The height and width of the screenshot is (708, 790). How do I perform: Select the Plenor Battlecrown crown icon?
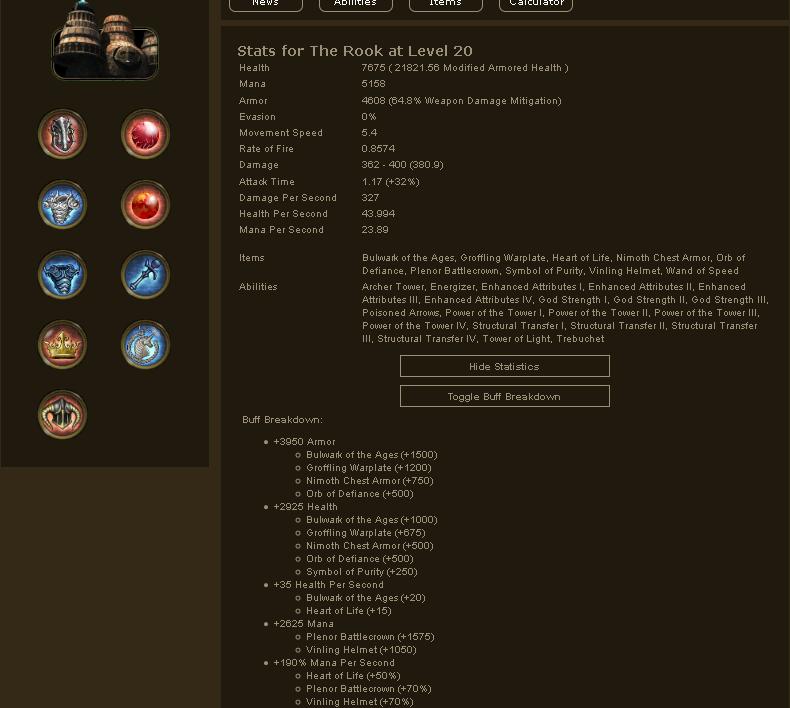[x=62, y=345]
